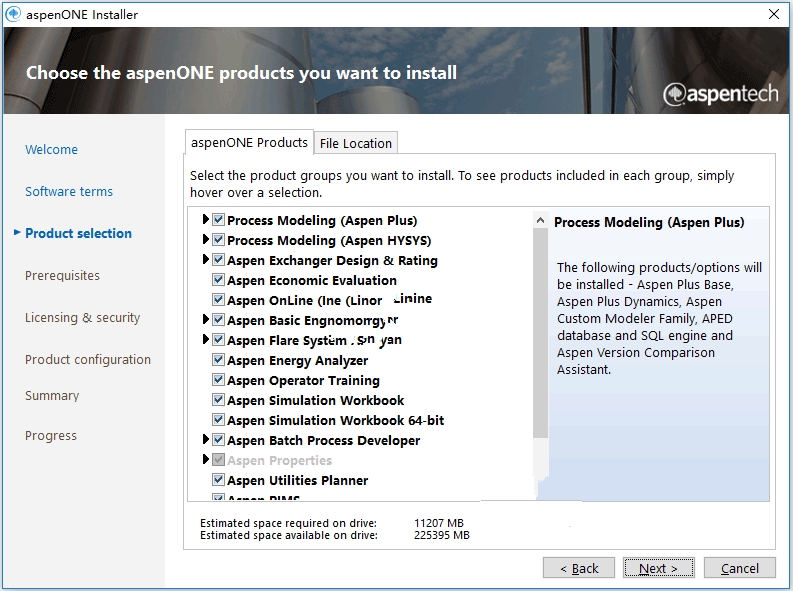Select Aspen Economic Evaluation row text
This screenshot has height=591, width=793.
coord(312,280)
